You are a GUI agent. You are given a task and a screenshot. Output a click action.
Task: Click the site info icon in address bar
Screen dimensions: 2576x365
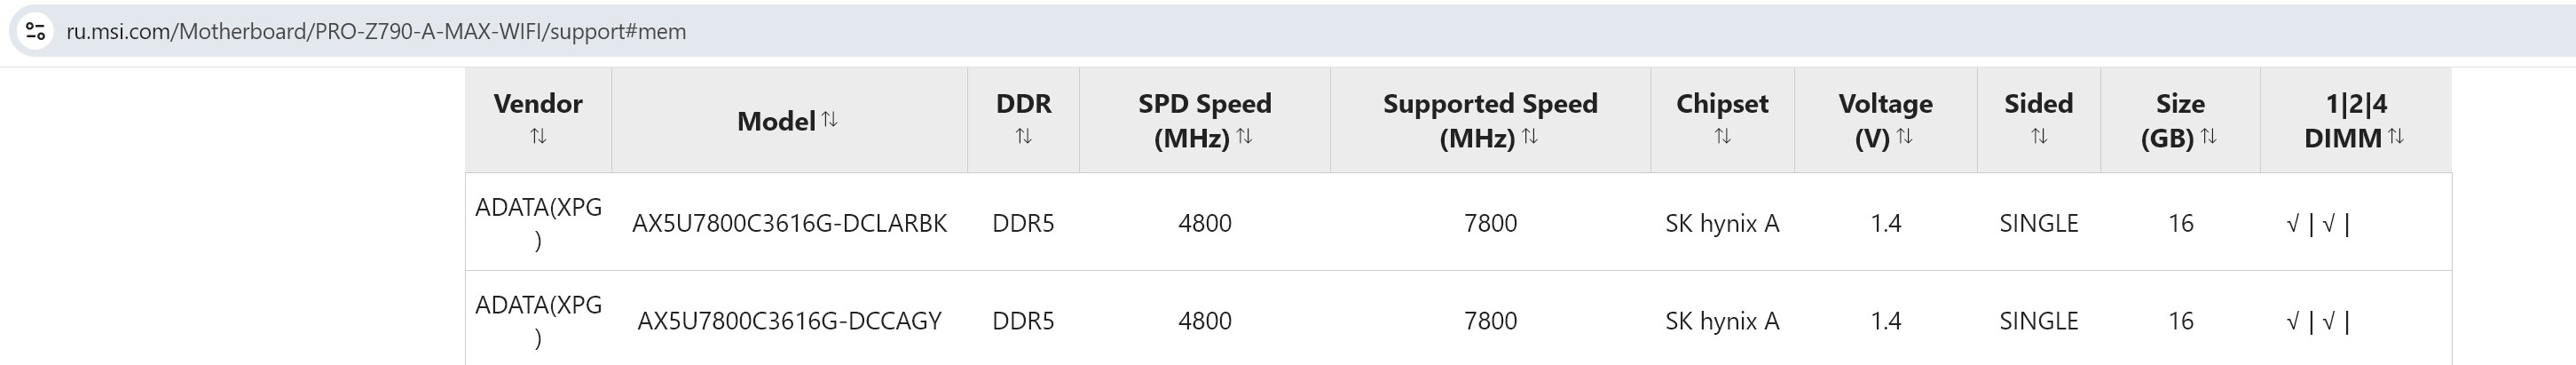tap(36, 31)
